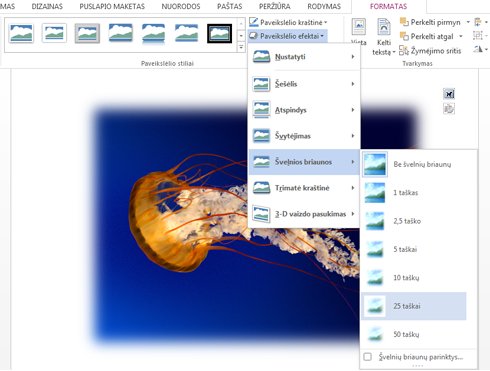Open the group objects dropdown

[480, 36]
